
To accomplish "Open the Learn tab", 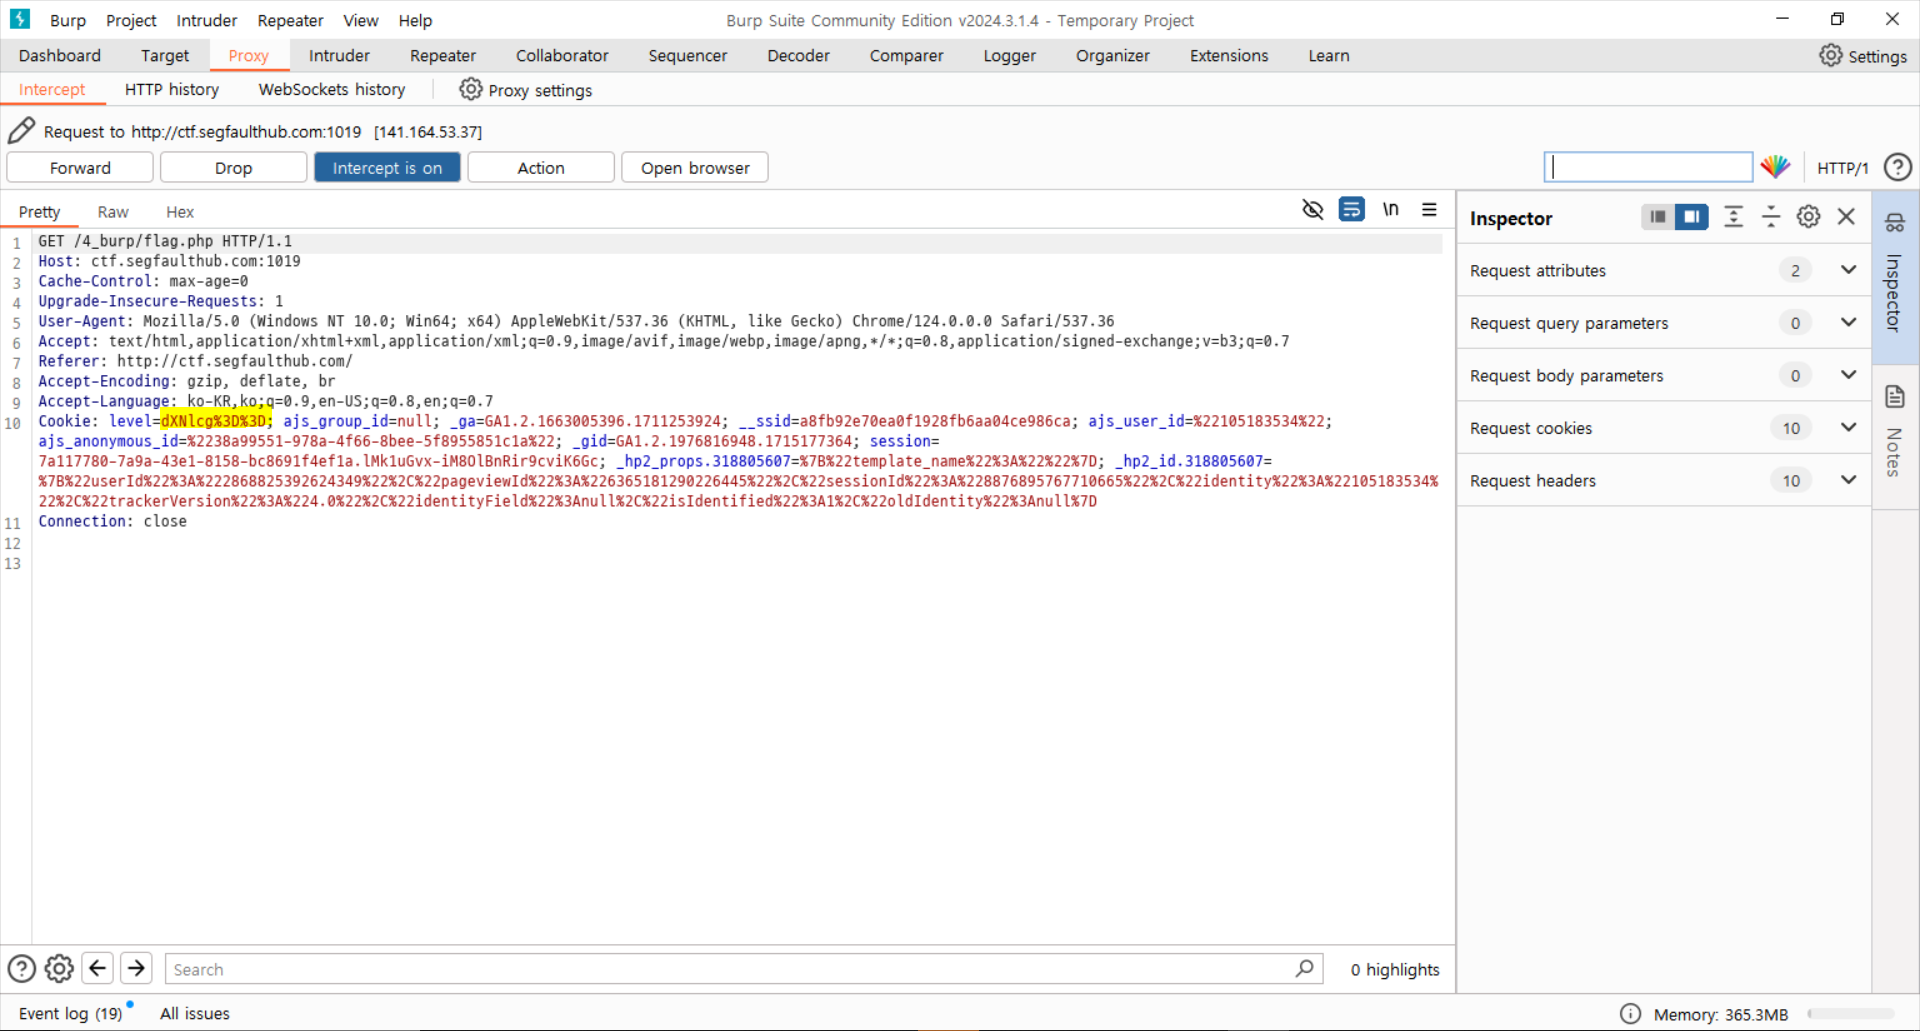I will pyautogui.click(x=1328, y=55).
